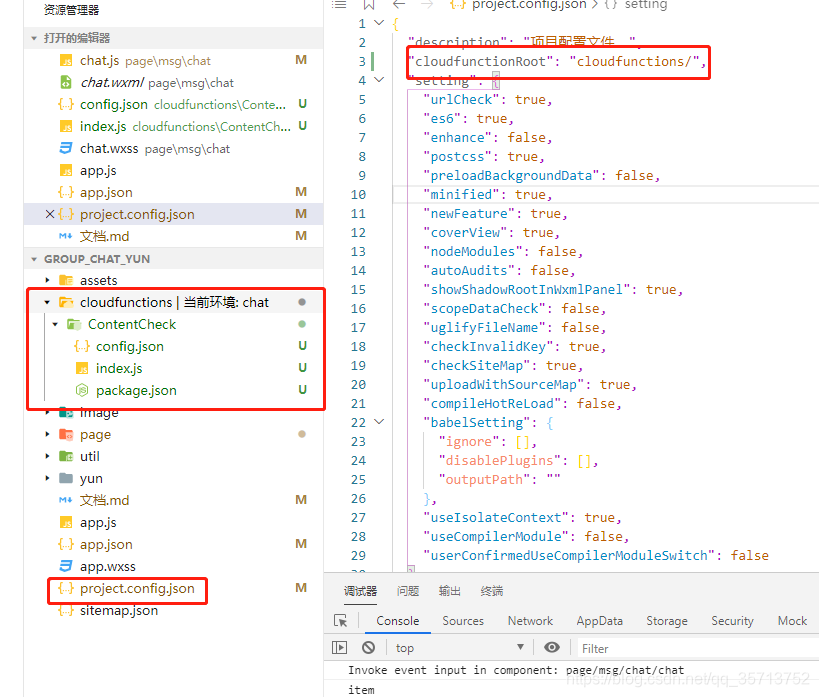Open config.json under ContentCheck folder
819x697 pixels.
click(130, 346)
